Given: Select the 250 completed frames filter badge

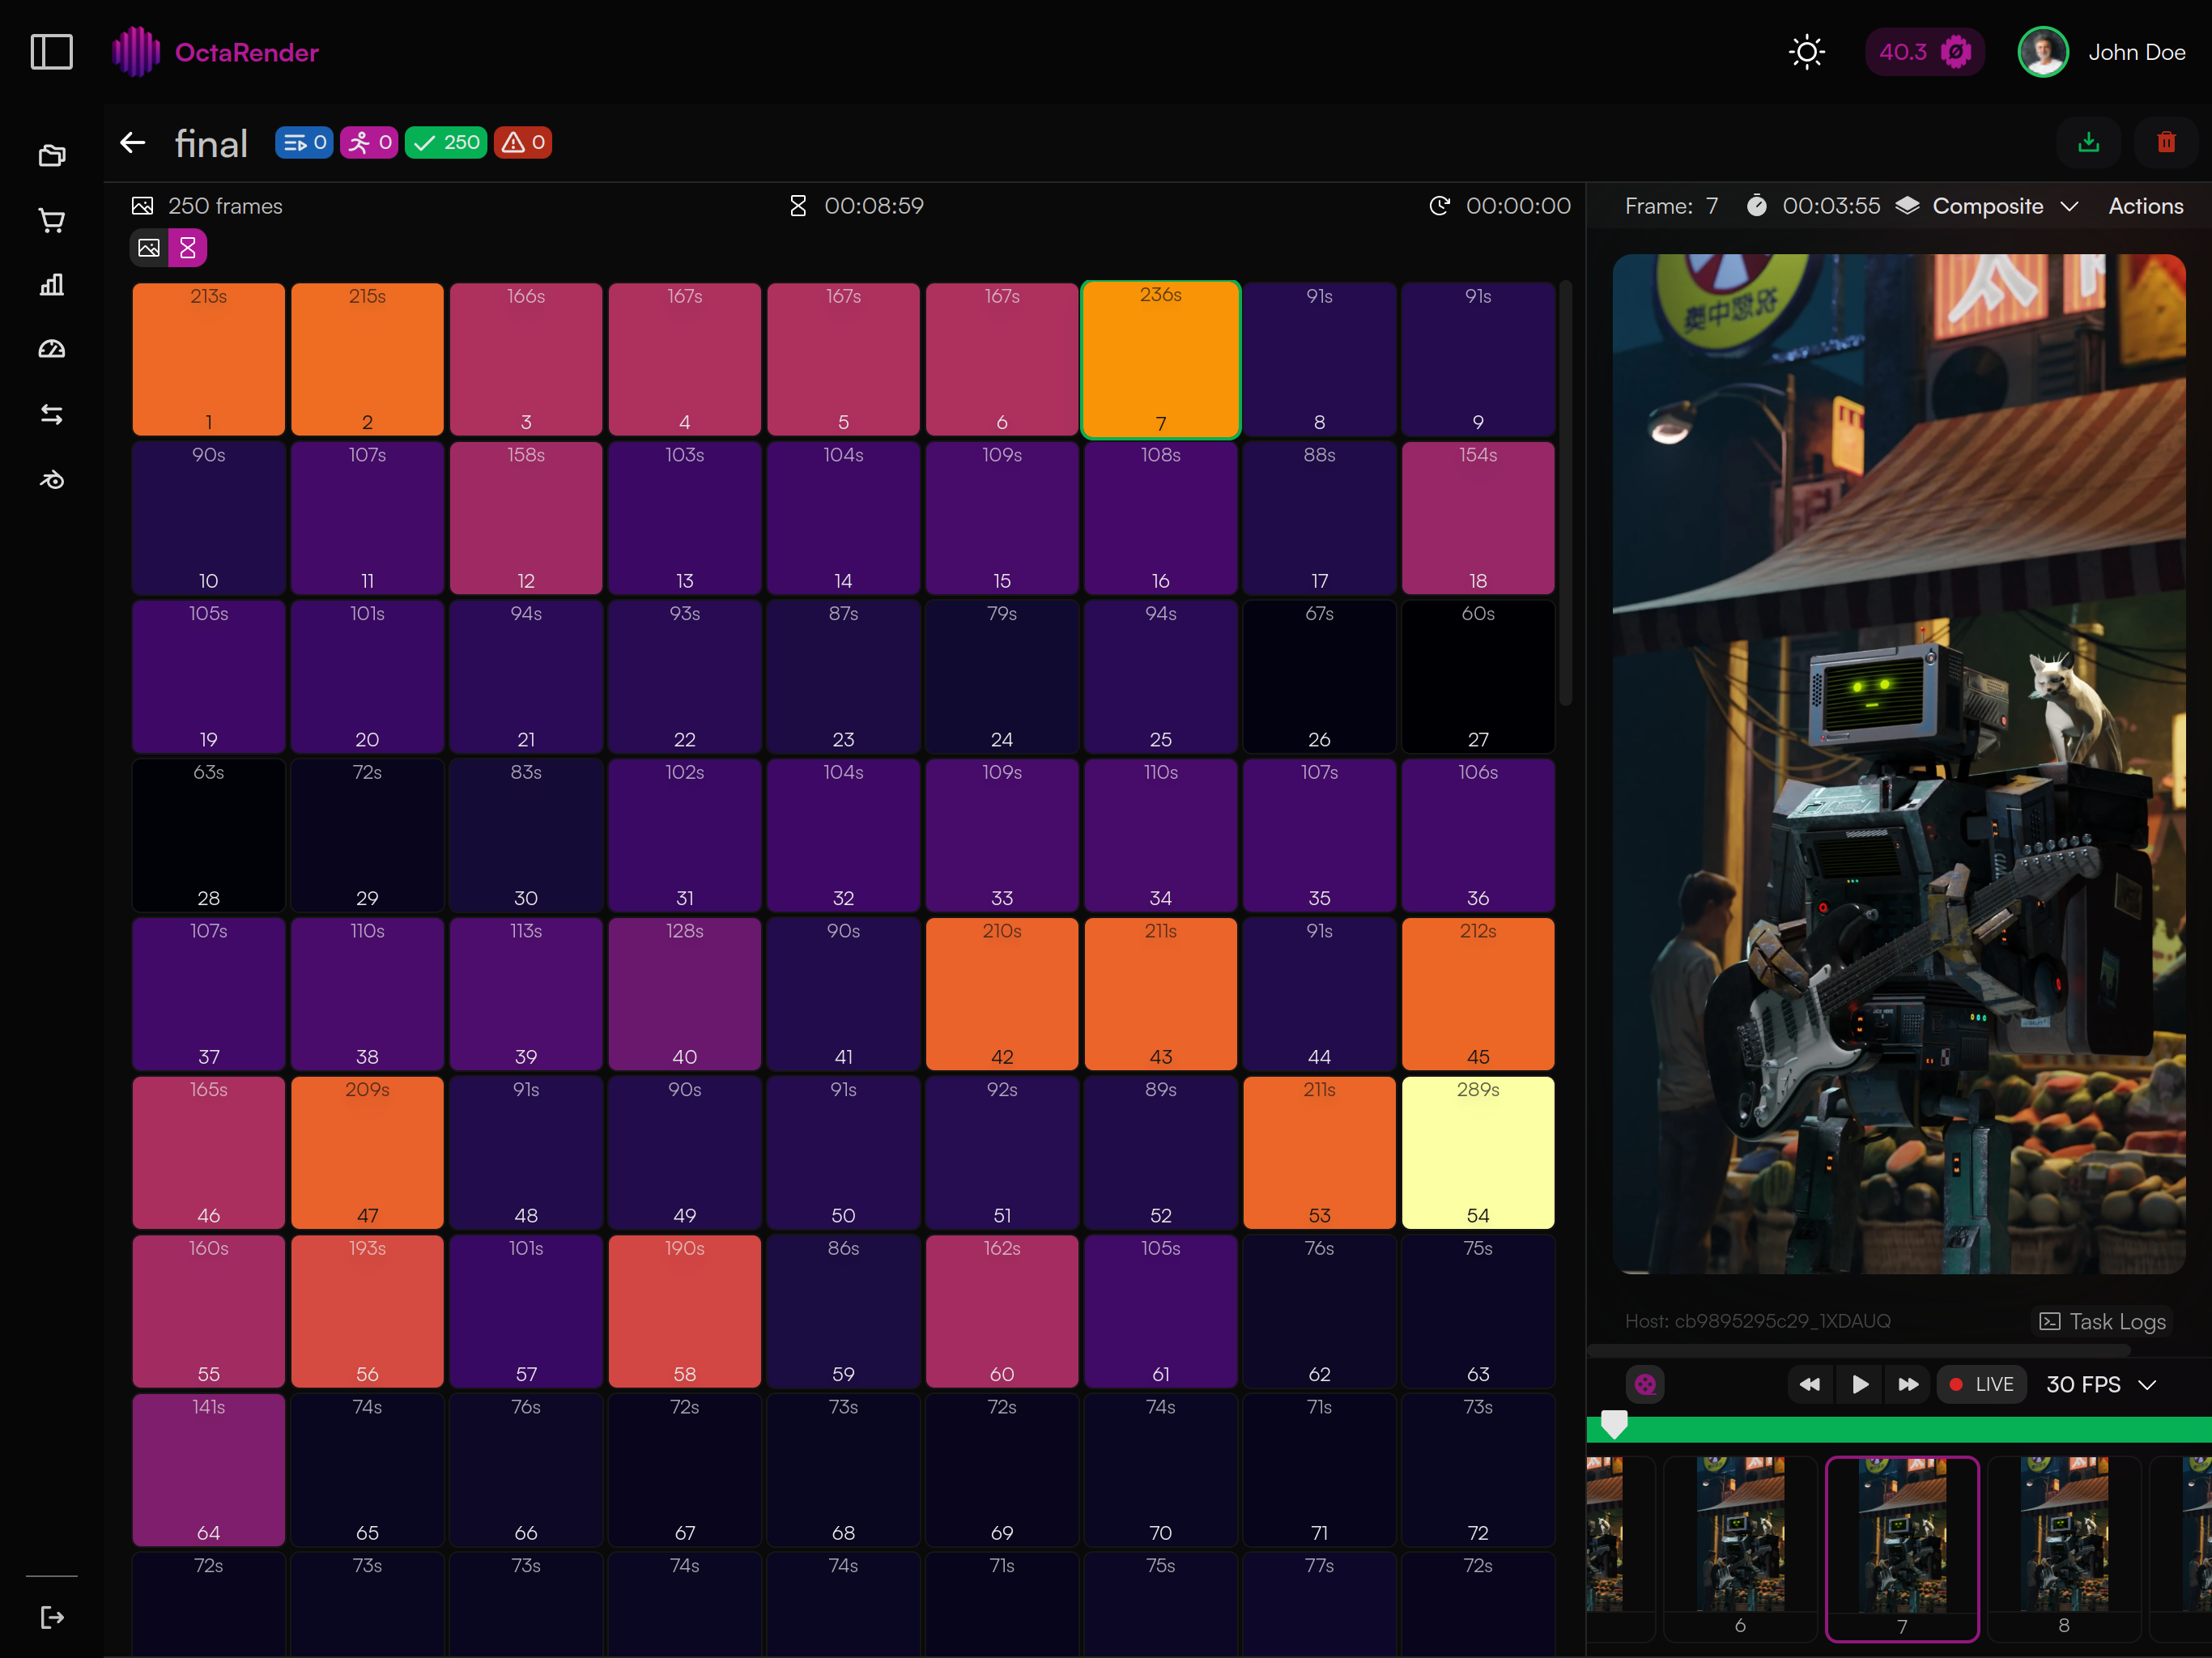Looking at the screenshot, I should click(x=446, y=142).
